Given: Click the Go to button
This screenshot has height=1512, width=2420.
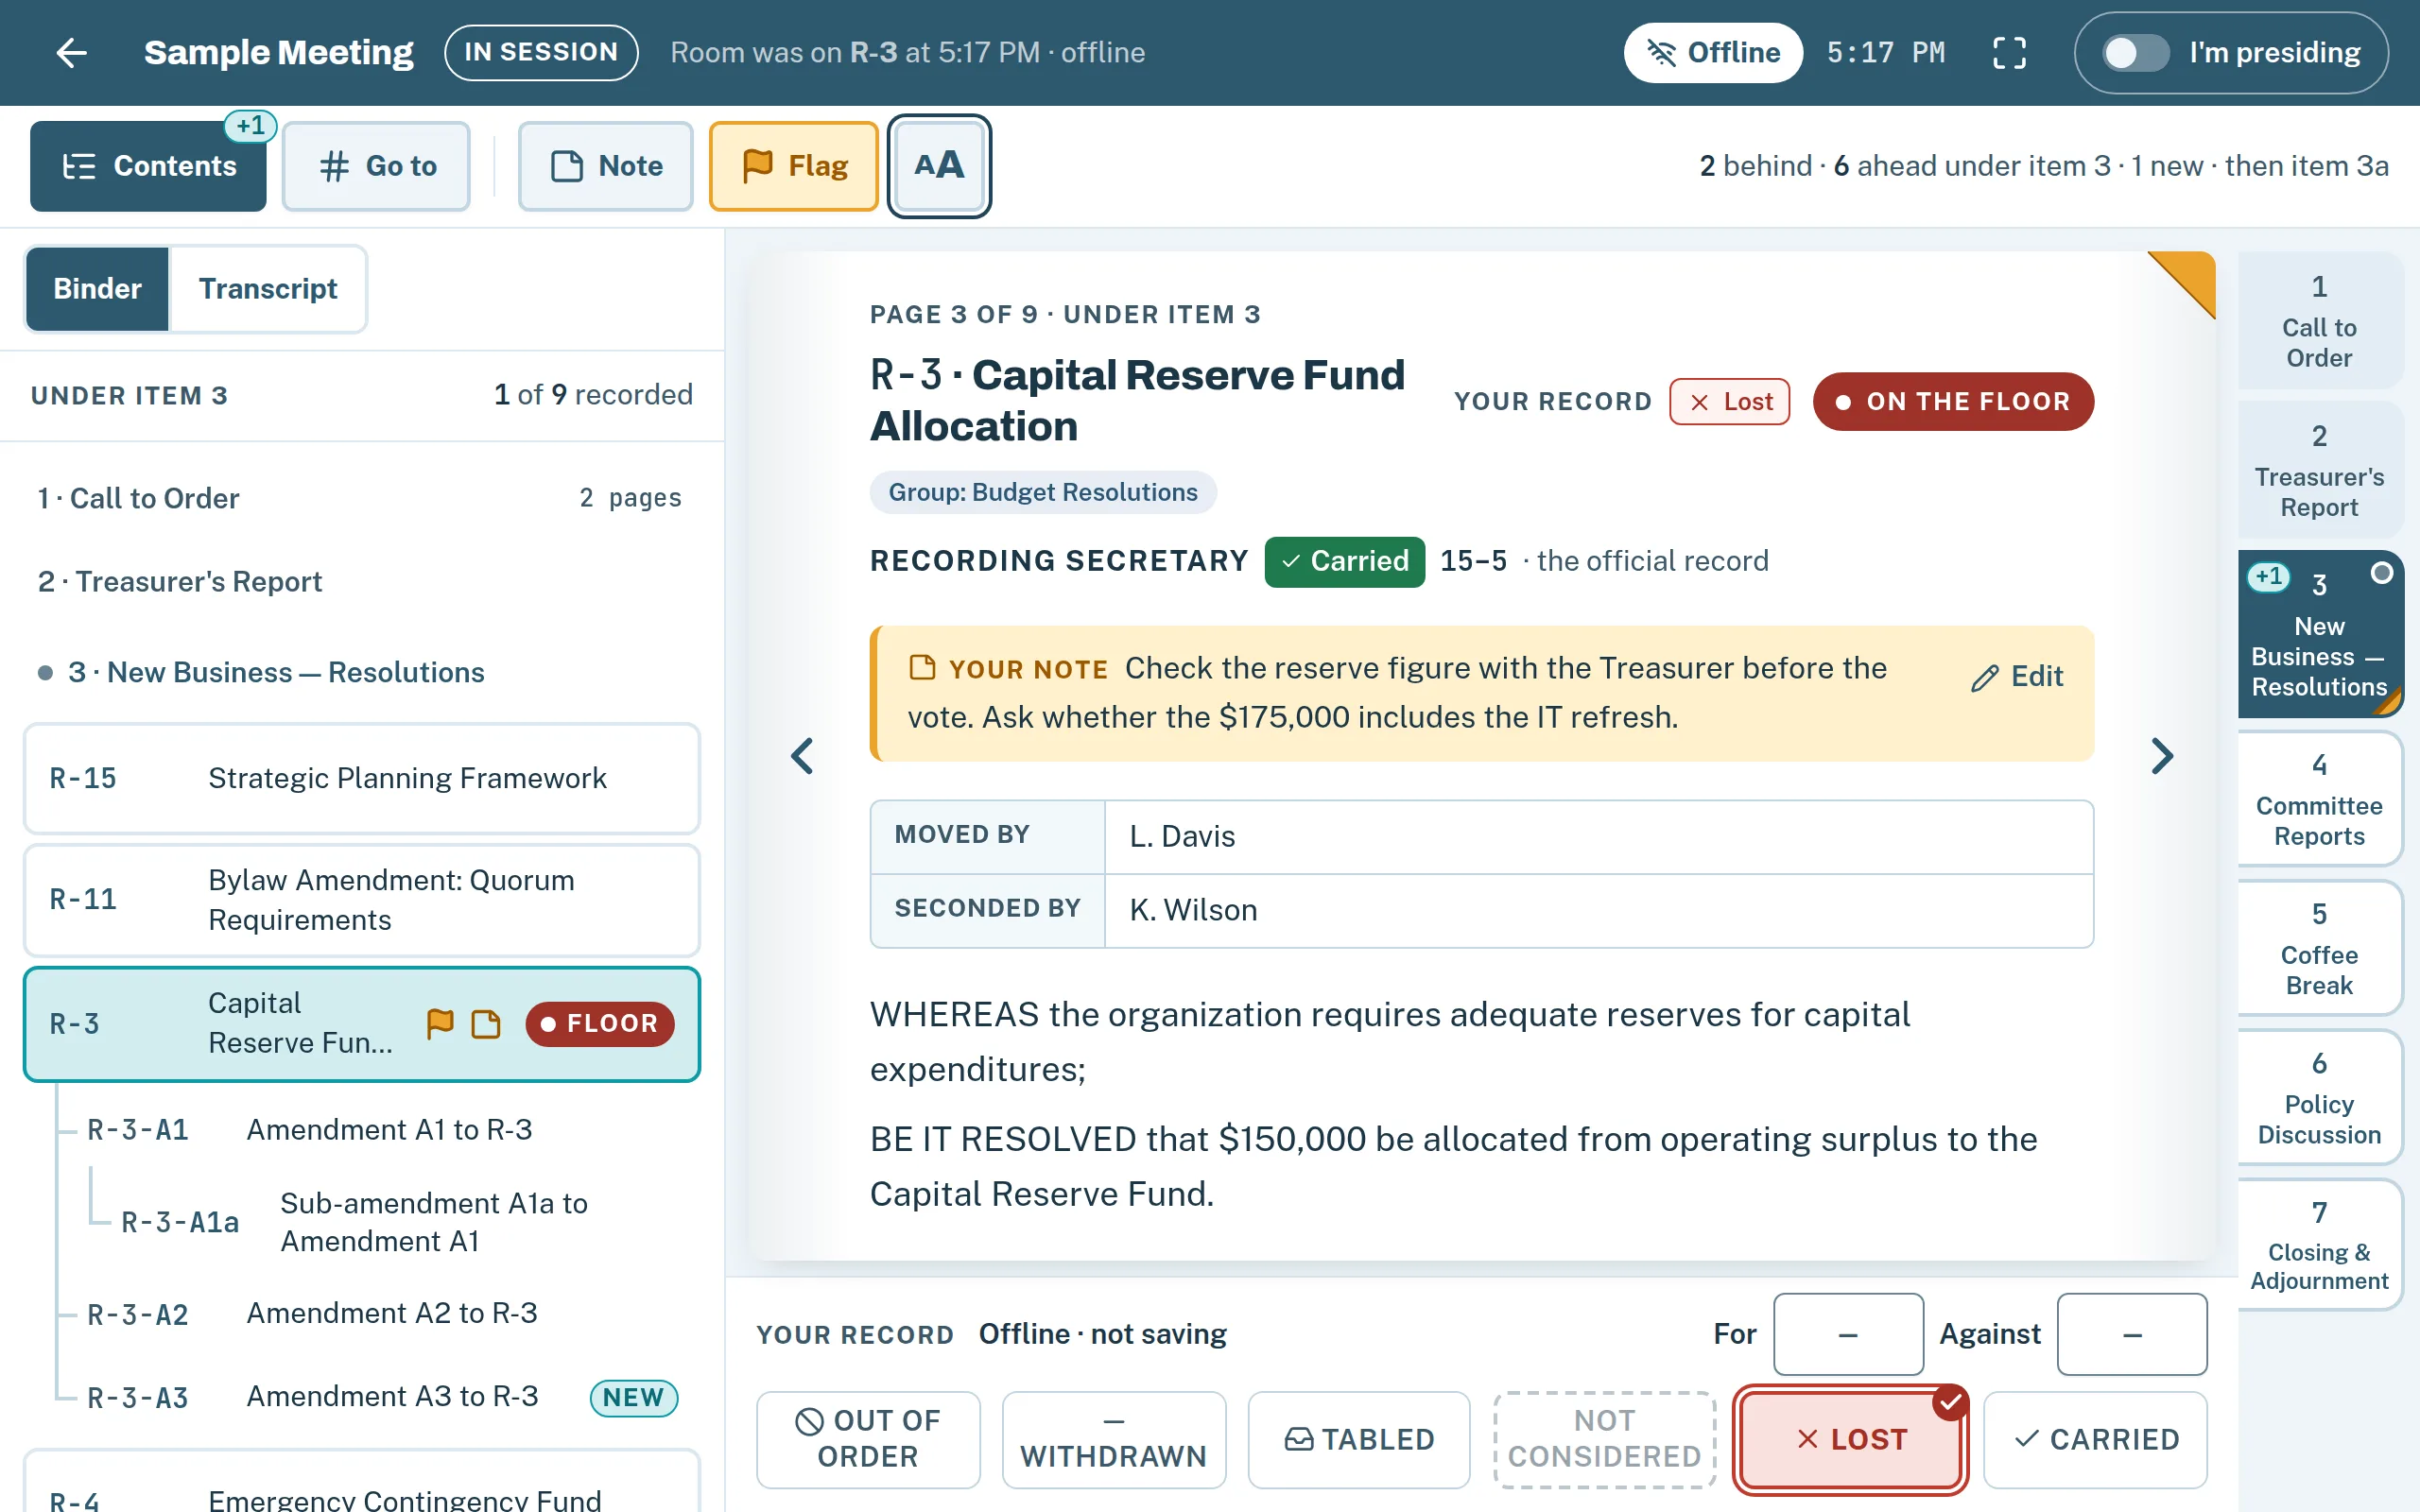Looking at the screenshot, I should (x=376, y=166).
